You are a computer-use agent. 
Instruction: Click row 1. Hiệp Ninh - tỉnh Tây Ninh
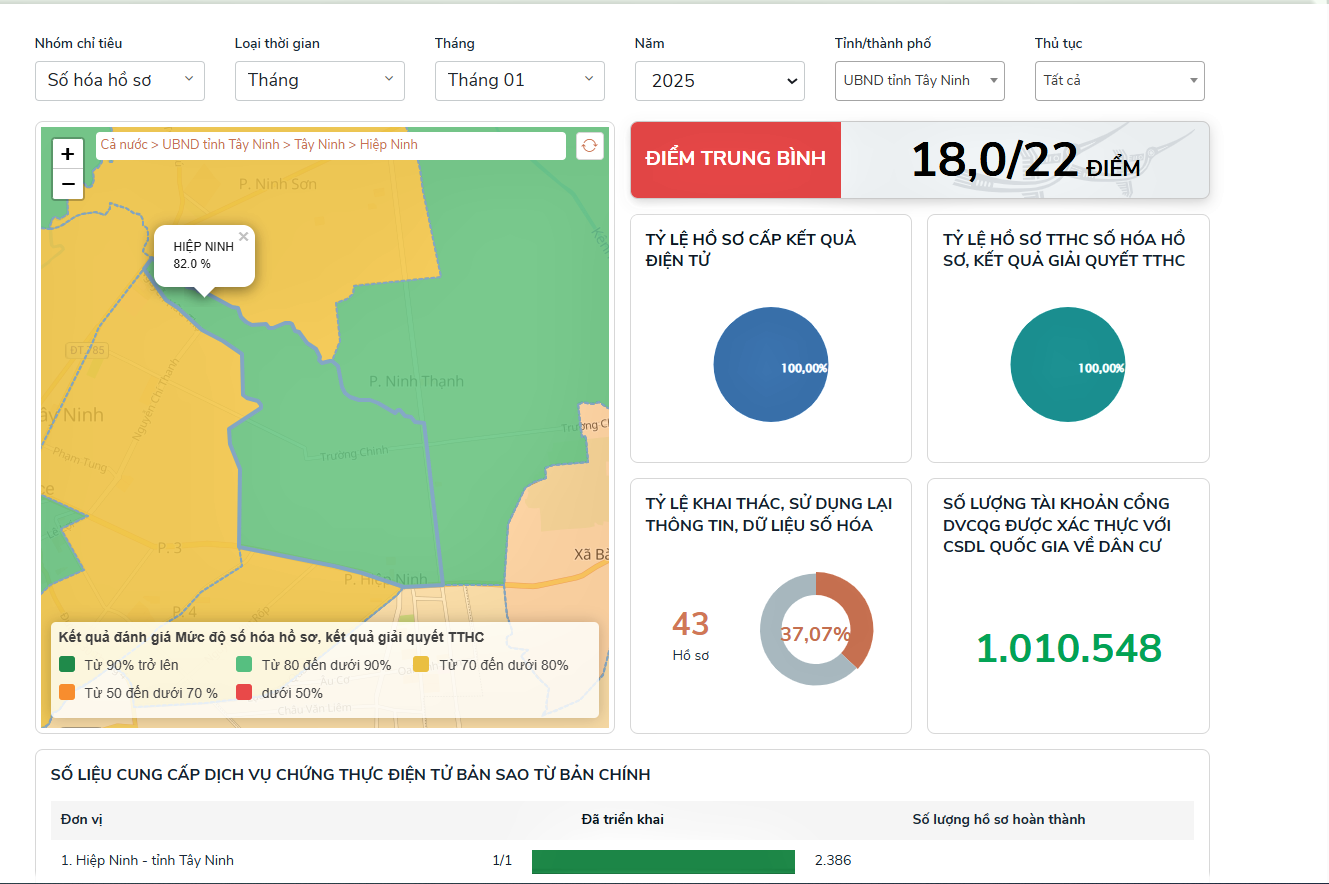[x=622, y=860]
